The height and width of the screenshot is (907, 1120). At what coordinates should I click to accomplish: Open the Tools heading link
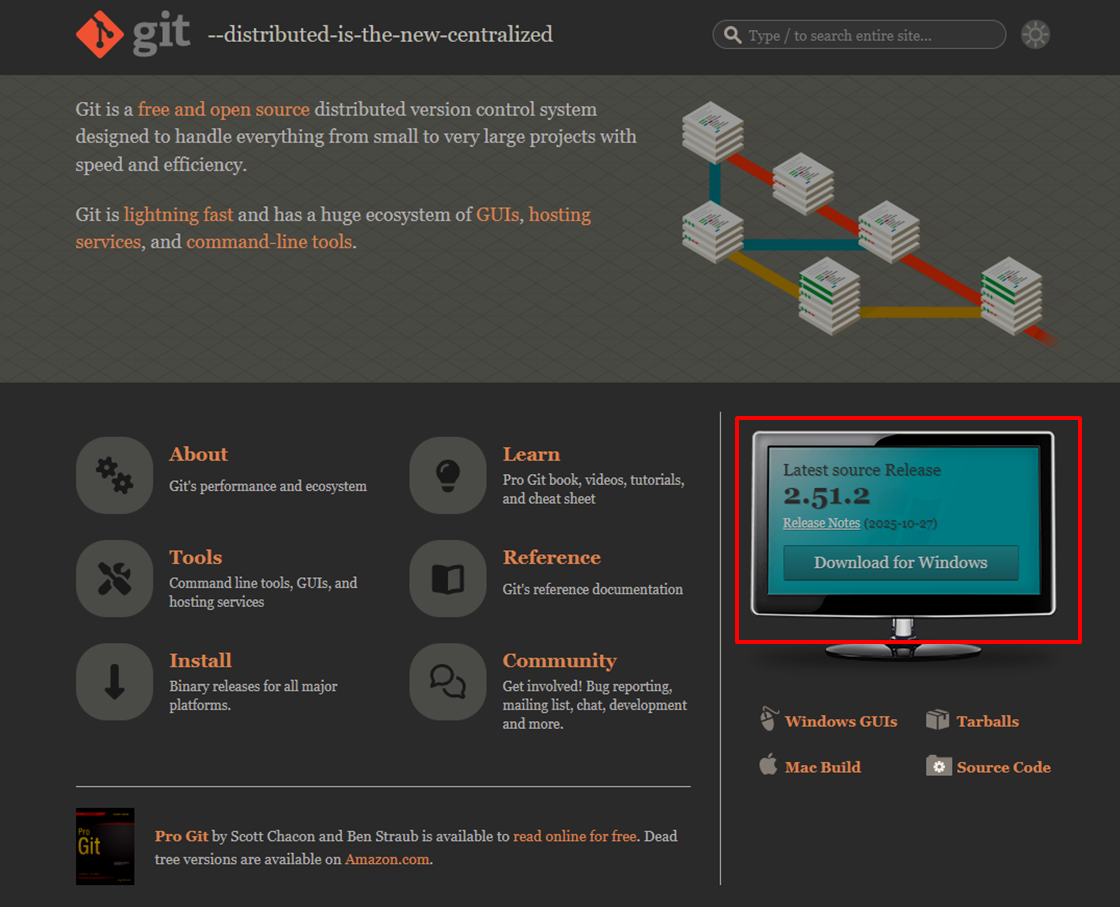(x=196, y=557)
